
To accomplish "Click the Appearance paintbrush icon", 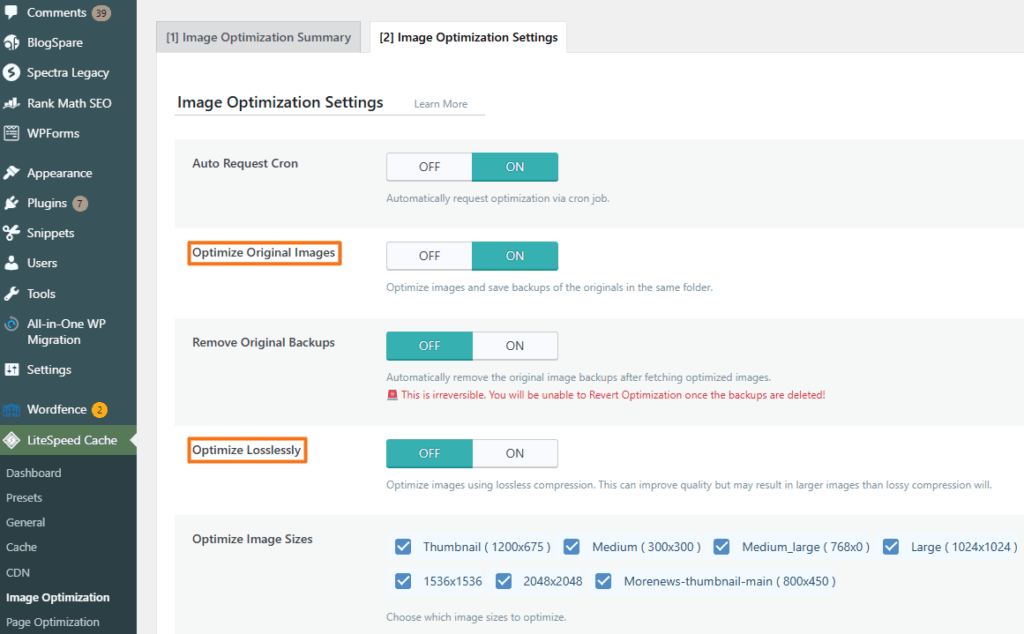I will pos(11,173).
